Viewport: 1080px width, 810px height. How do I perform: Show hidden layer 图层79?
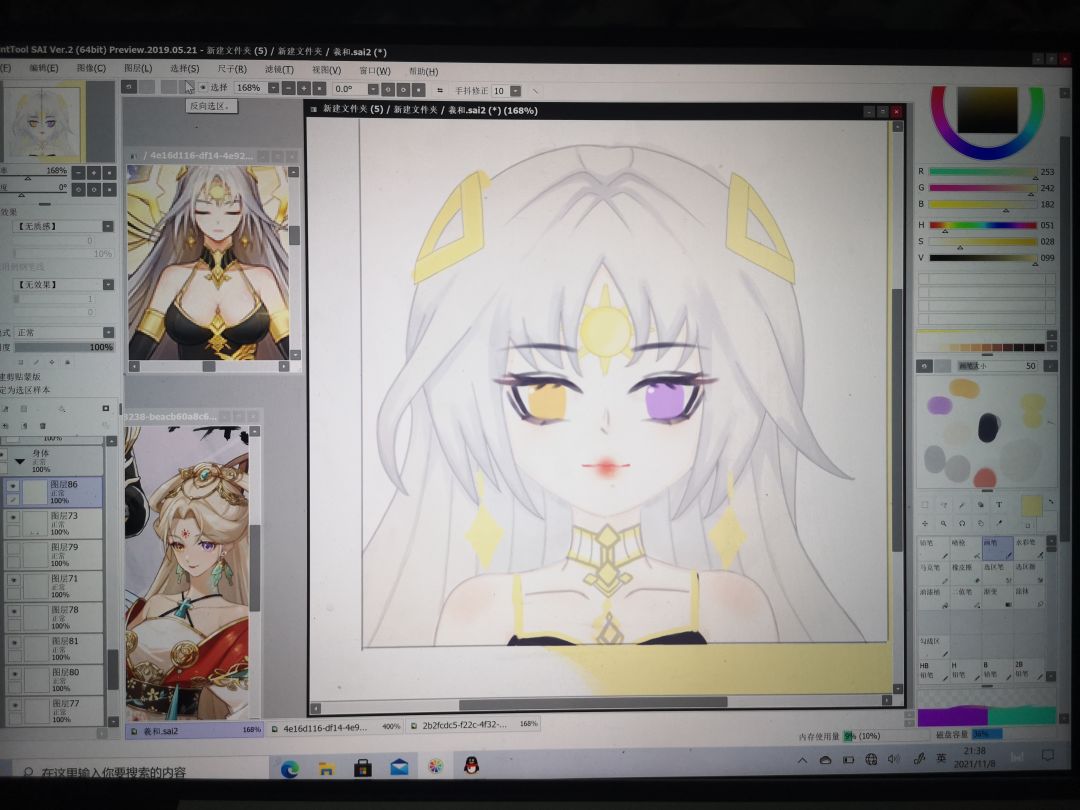pyautogui.click(x=13, y=549)
